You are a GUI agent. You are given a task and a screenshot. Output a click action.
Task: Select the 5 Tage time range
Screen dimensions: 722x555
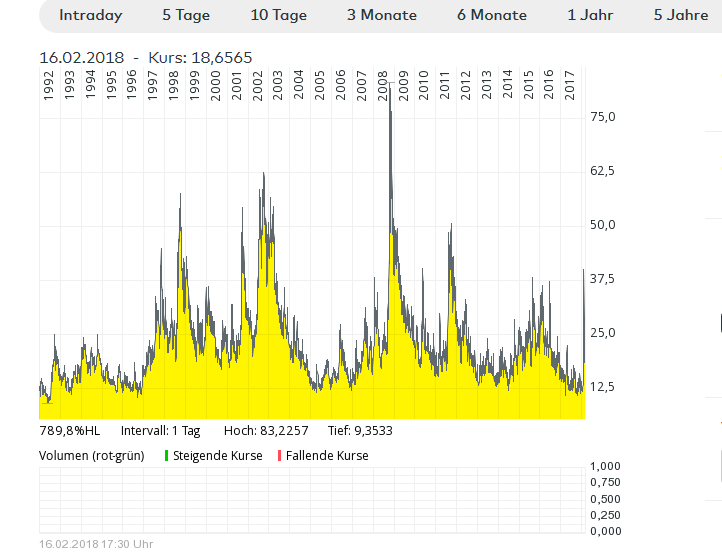click(x=186, y=15)
